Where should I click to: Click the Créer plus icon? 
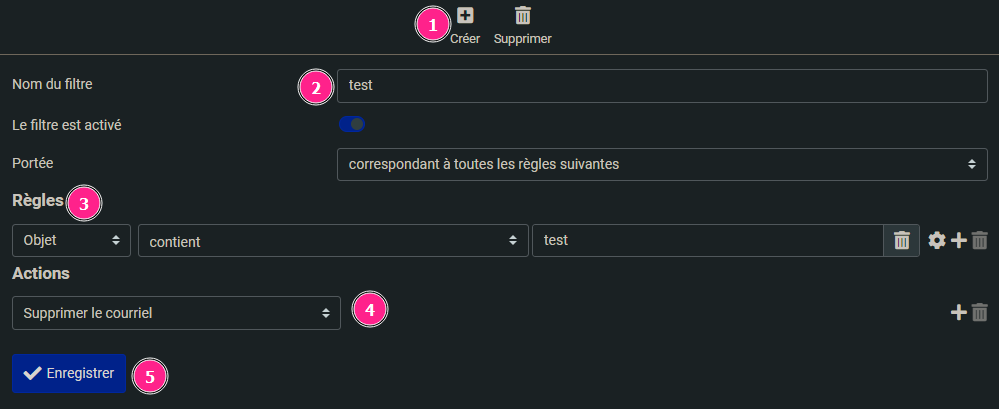click(465, 16)
